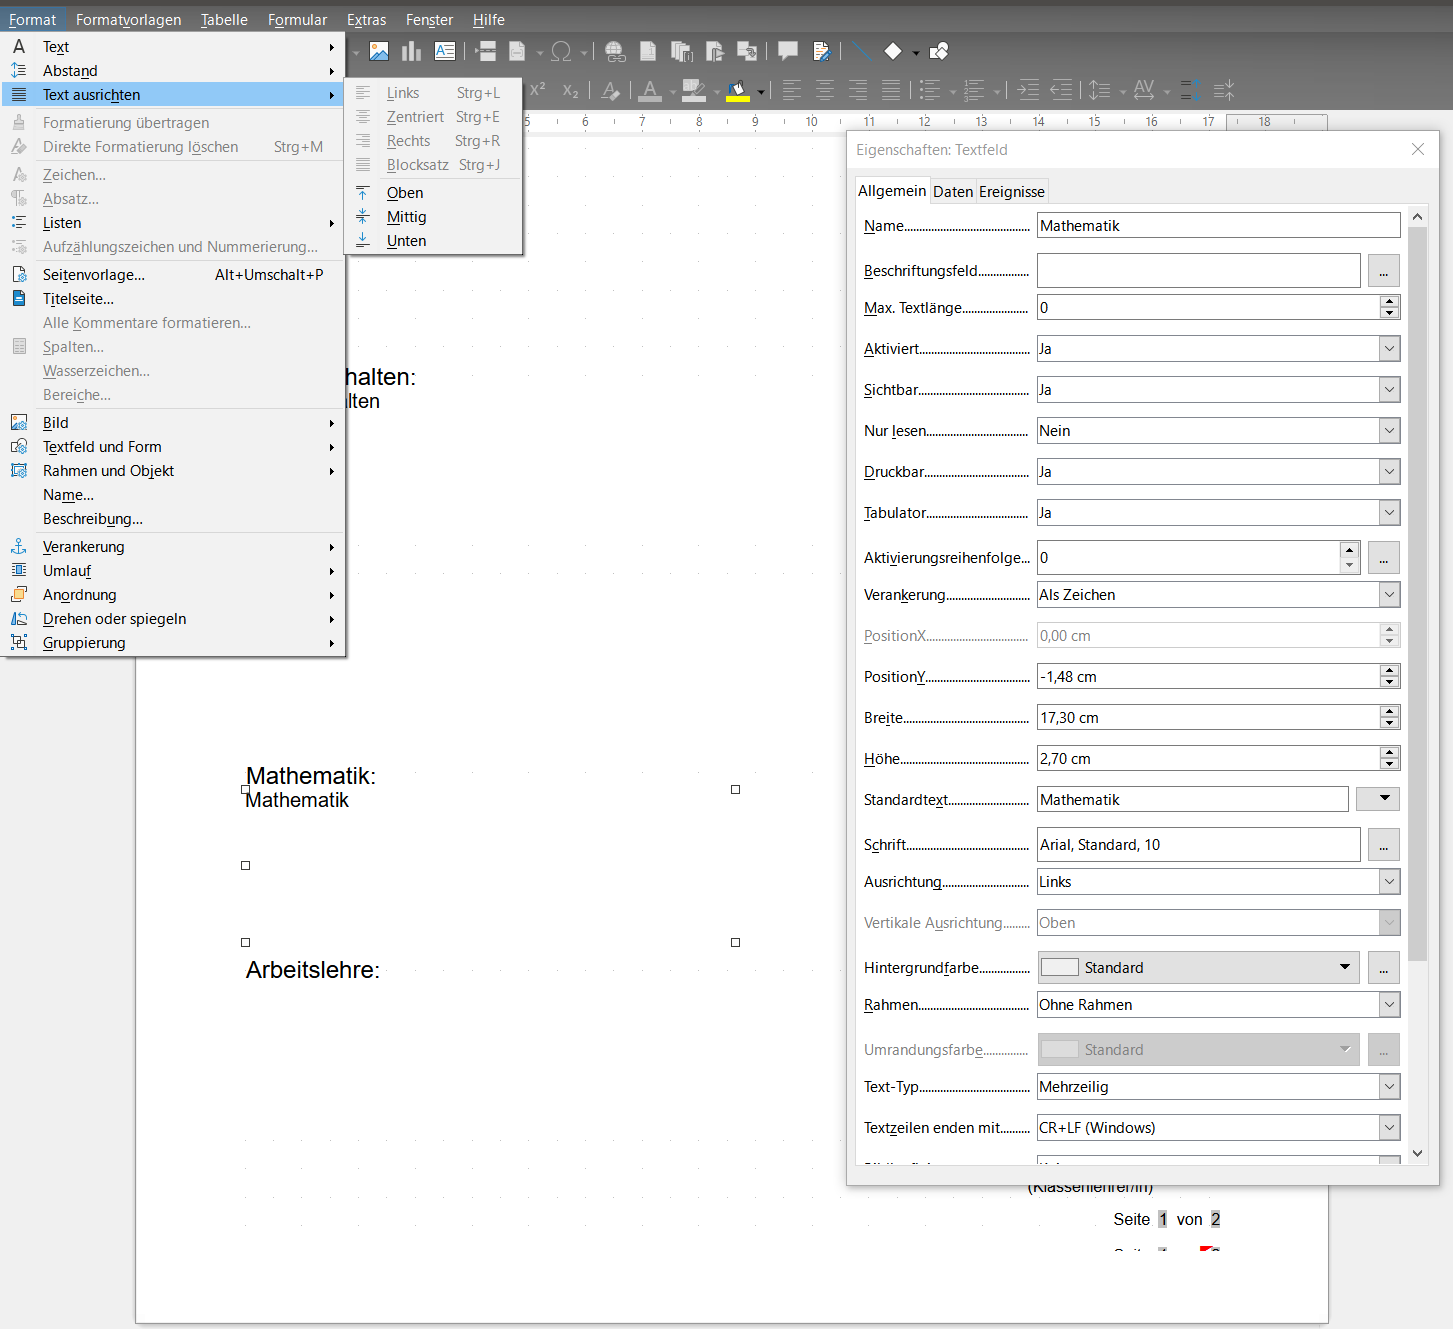Open the Text-Typ dropdown
The height and width of the screenshot is (1329, 1453).
pyautogui.click(x=1389, y=1087)
